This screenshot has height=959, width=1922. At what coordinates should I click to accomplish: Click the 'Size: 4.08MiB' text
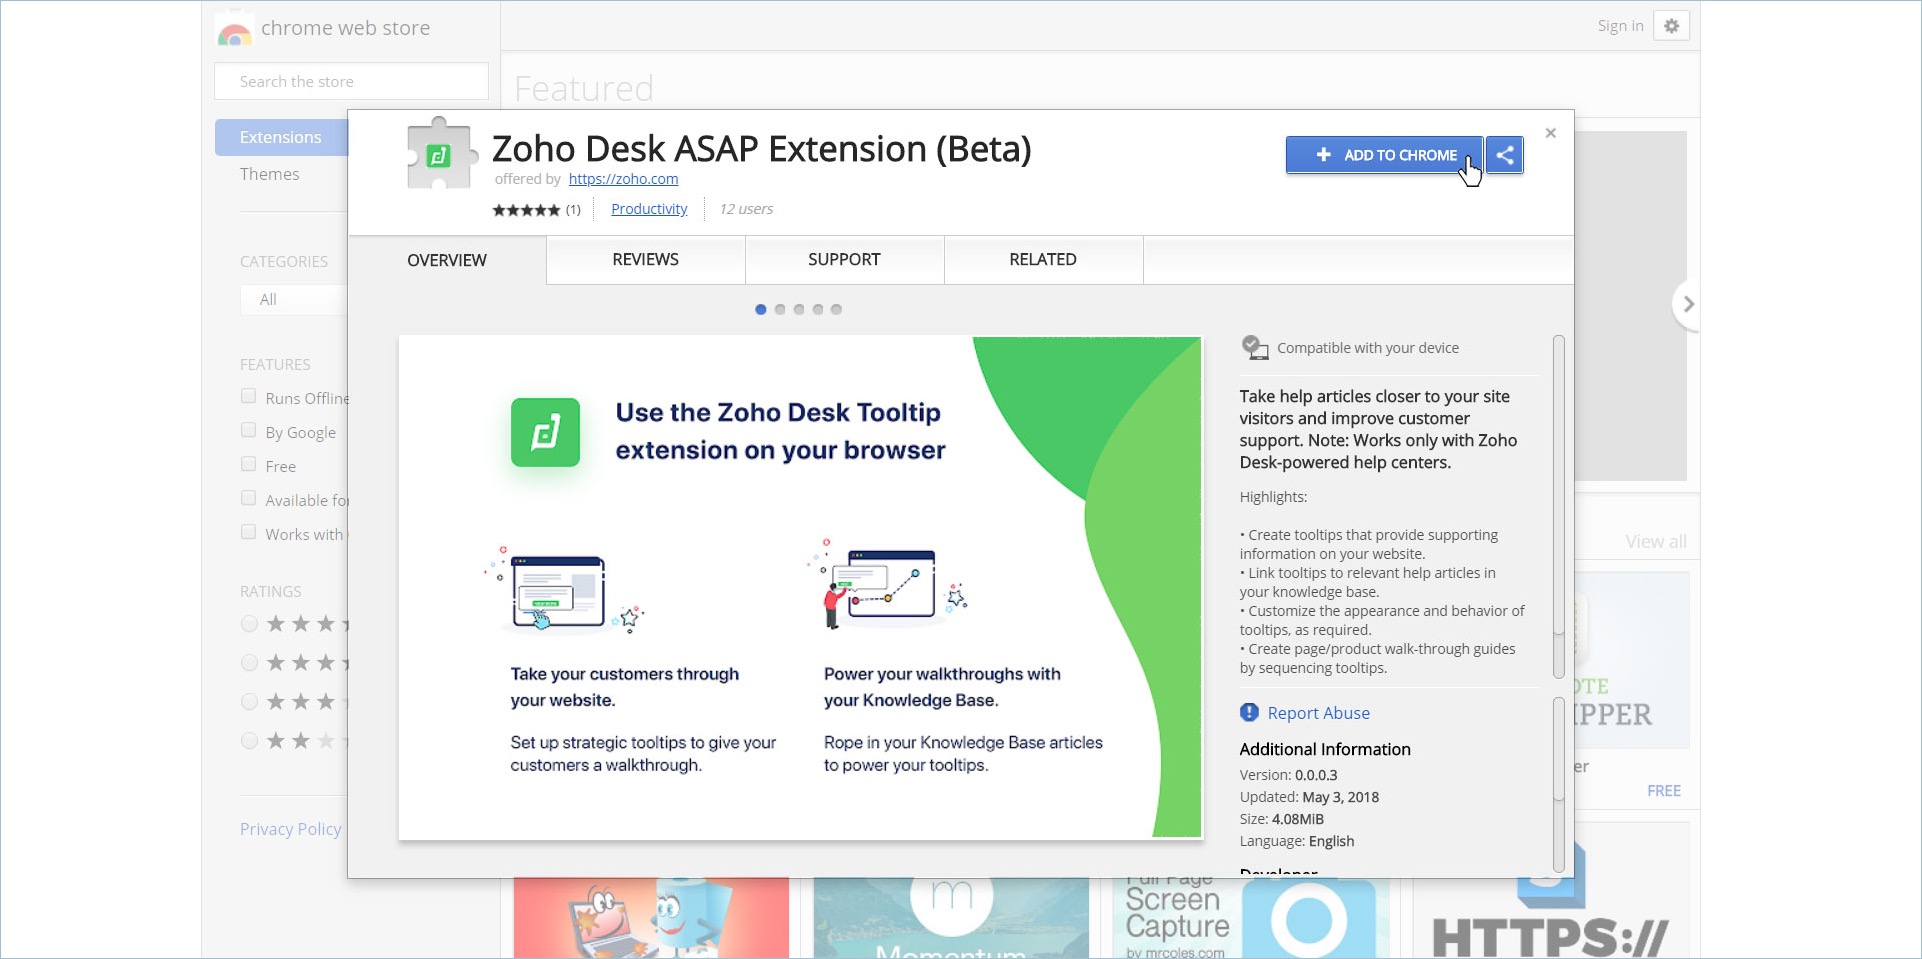click(x=1281, y=819)
